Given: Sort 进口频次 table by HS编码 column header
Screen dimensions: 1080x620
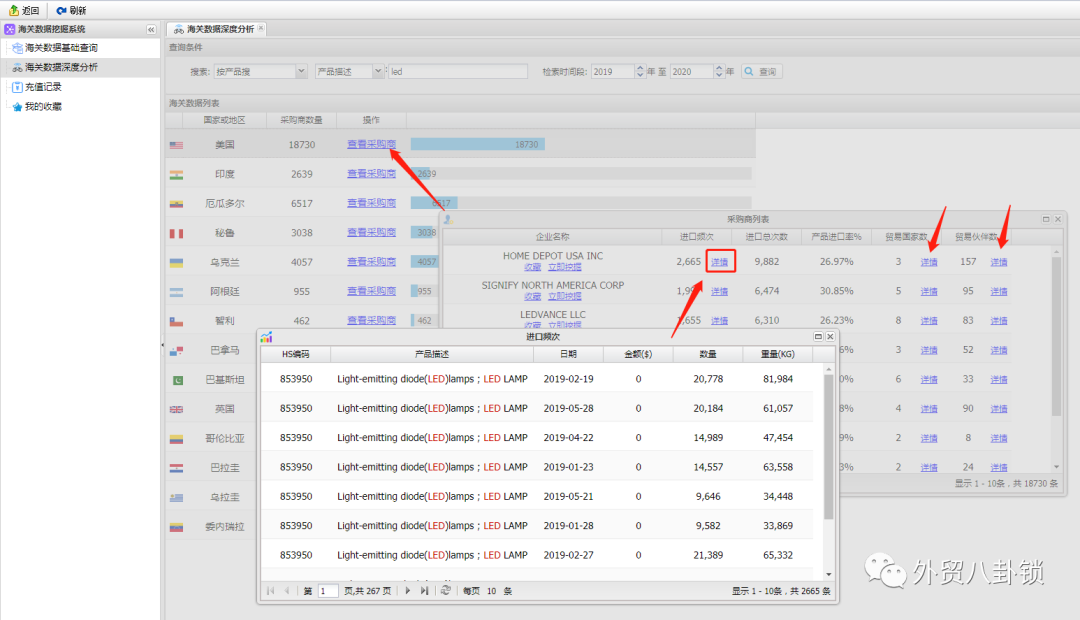Looking at the screenshot, I should (x=295, y=354).
